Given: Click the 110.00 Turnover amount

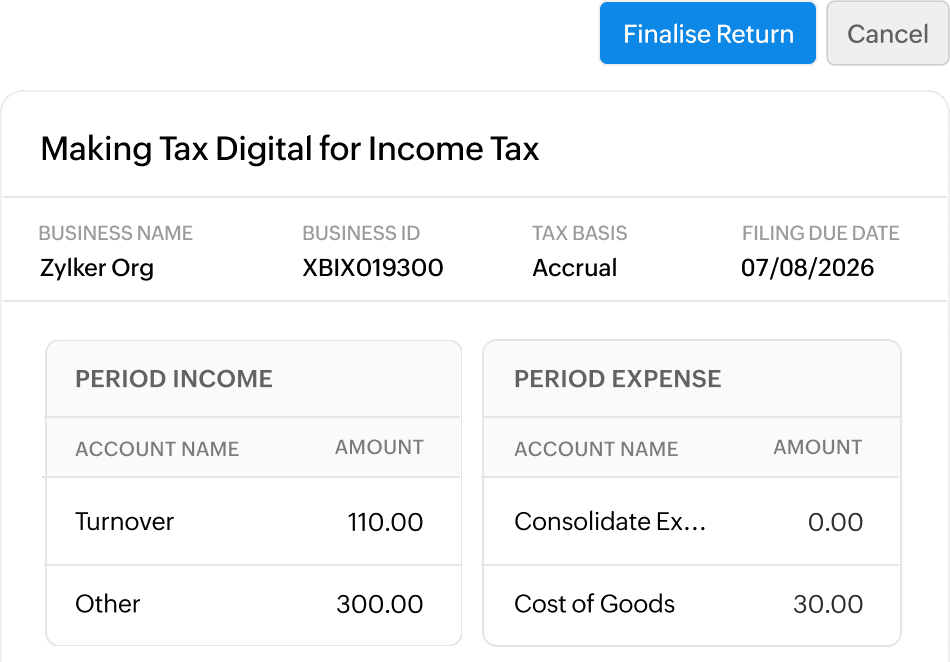Looking at the screenshot, I should pyautogui.click(x=385, y=521).
